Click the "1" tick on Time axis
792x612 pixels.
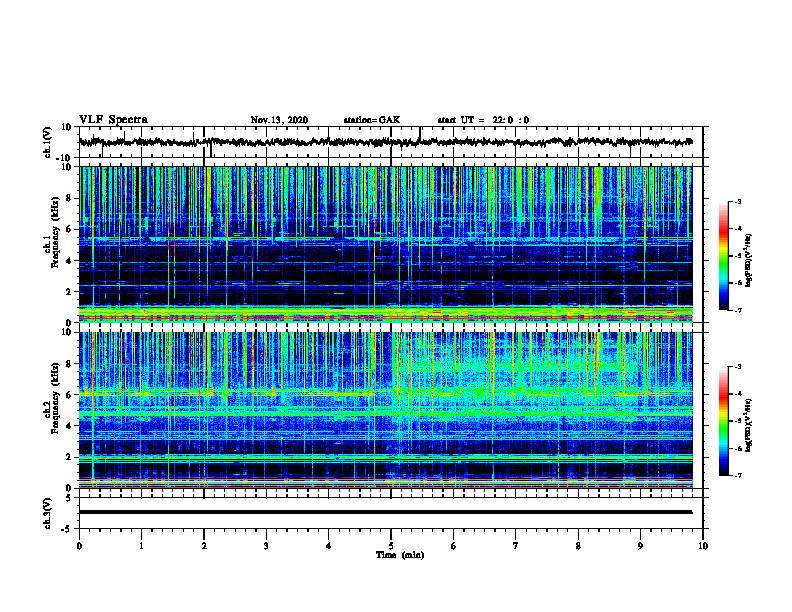[141, 546]
